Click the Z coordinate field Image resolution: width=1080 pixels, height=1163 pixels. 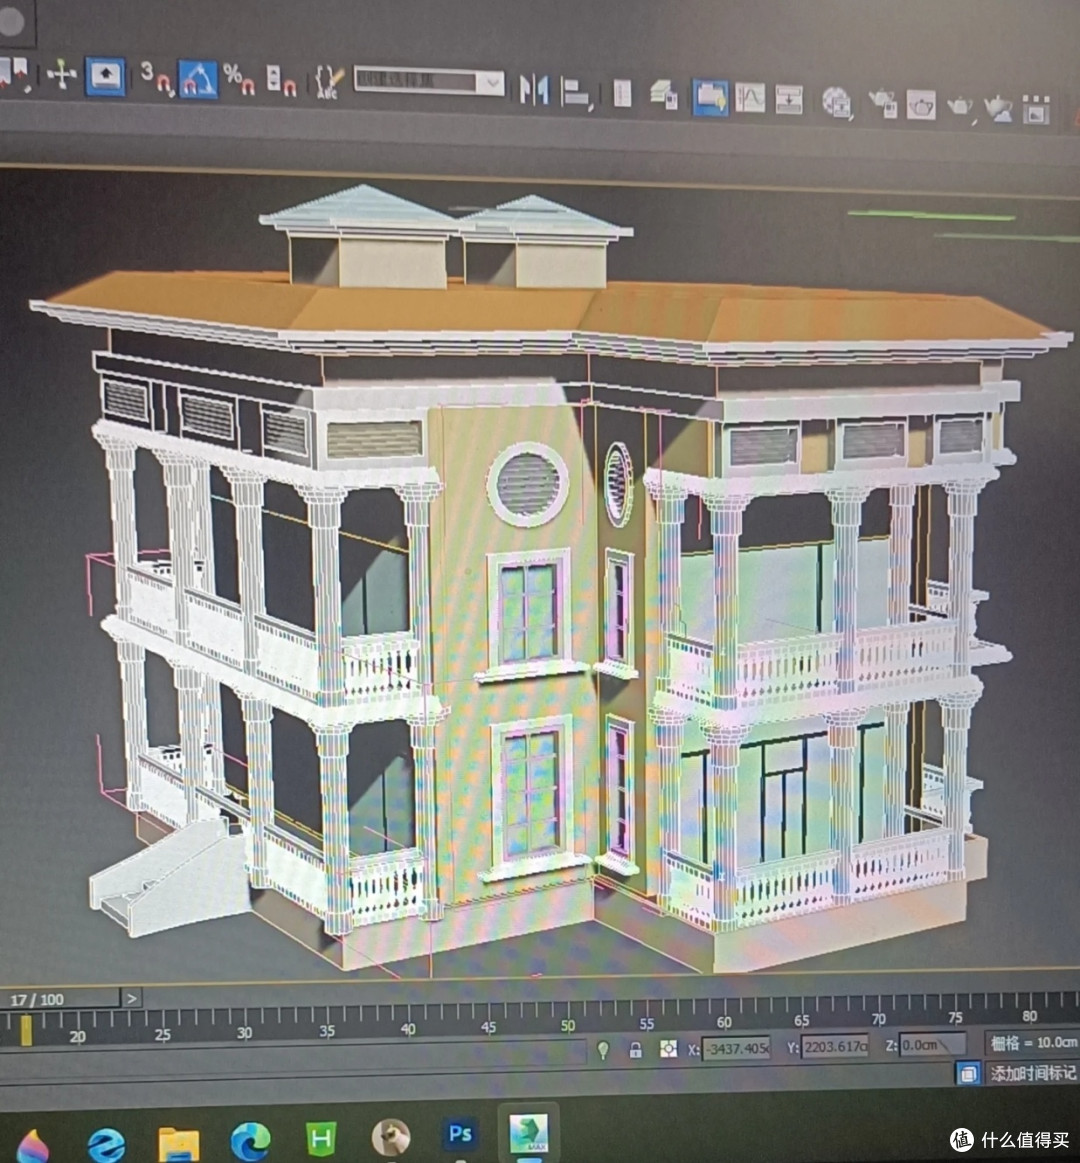coord(932,1045)
